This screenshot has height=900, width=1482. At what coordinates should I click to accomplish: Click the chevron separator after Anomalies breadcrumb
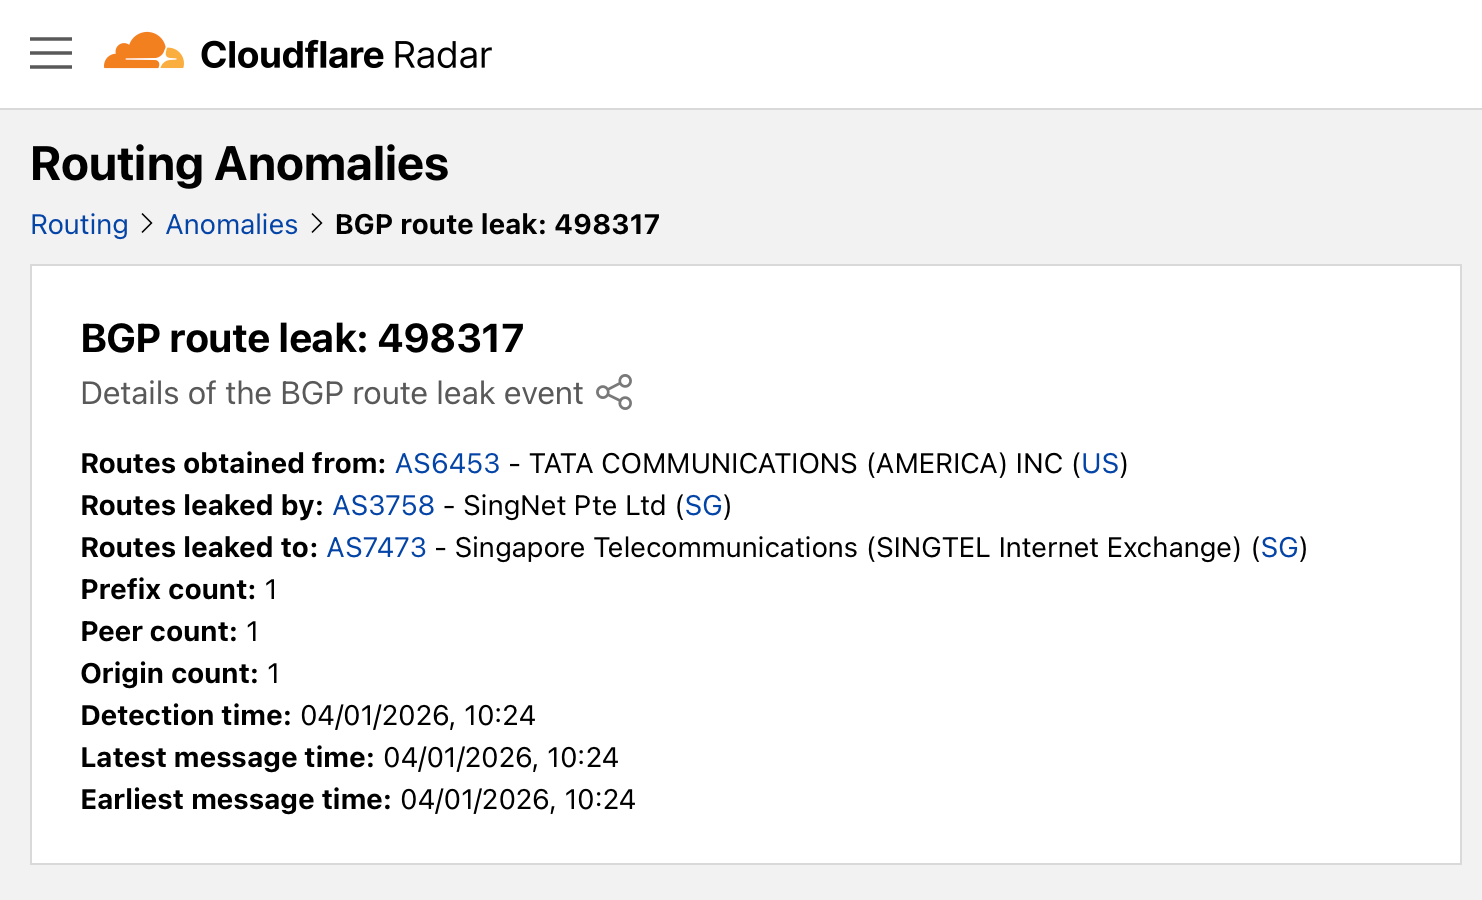317,224
